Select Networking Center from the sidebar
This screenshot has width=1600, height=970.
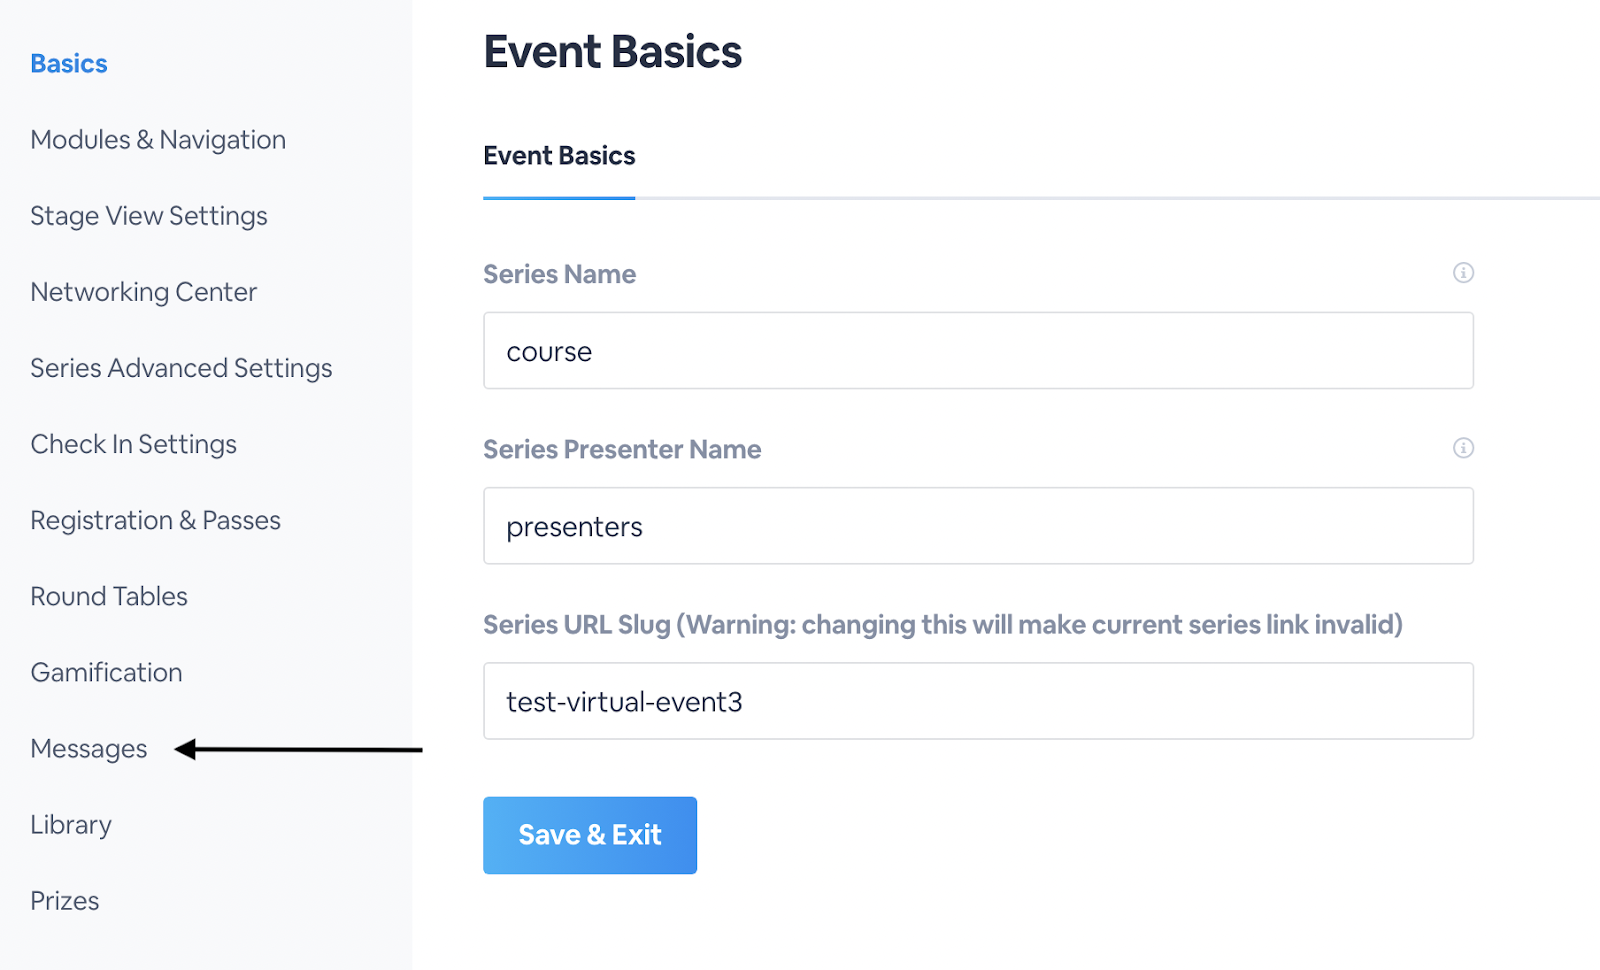click(x=143, y=292)
